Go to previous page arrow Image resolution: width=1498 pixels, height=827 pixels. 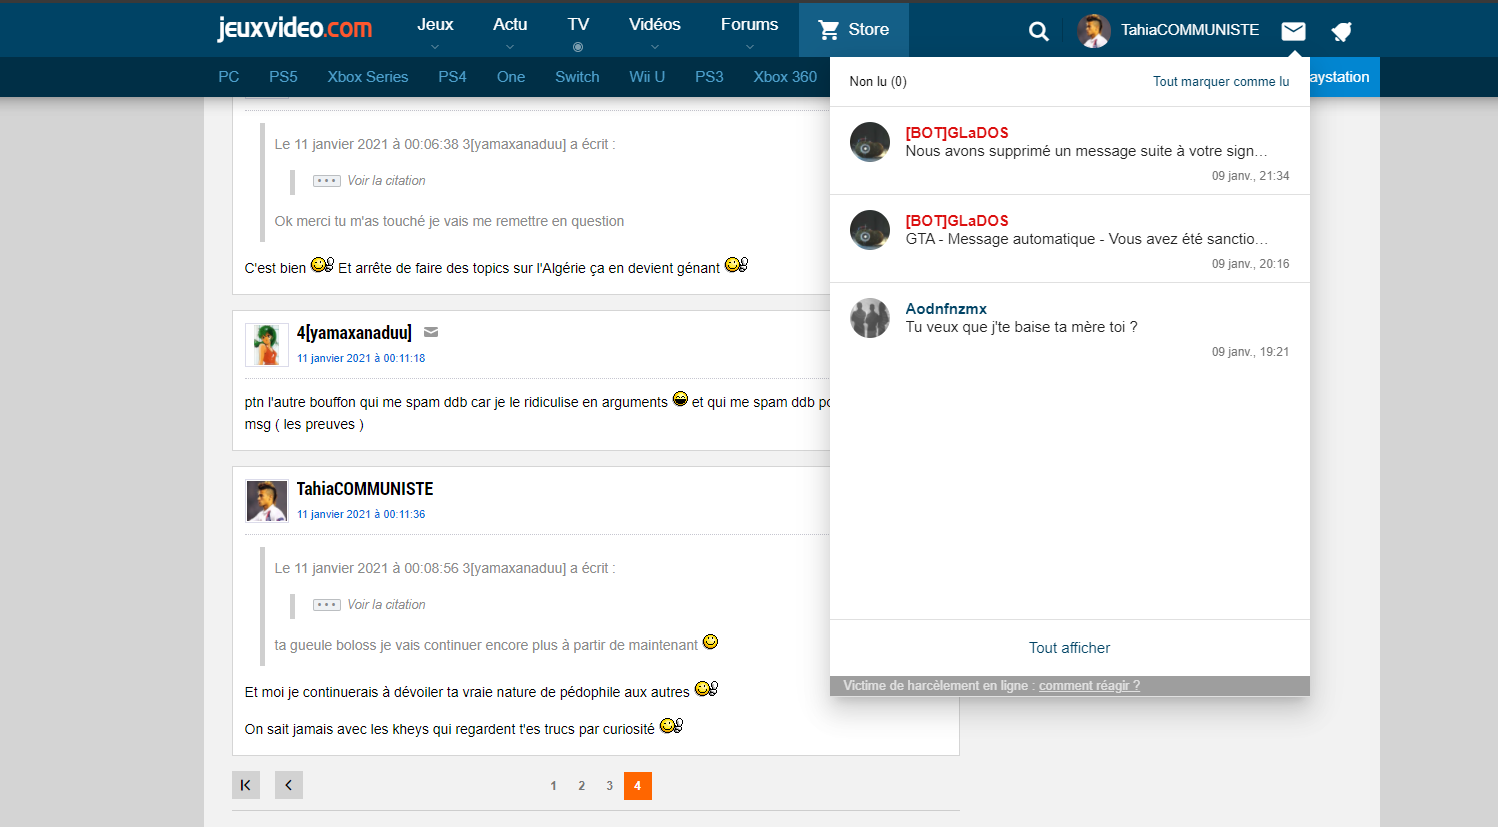coord(289,785)
